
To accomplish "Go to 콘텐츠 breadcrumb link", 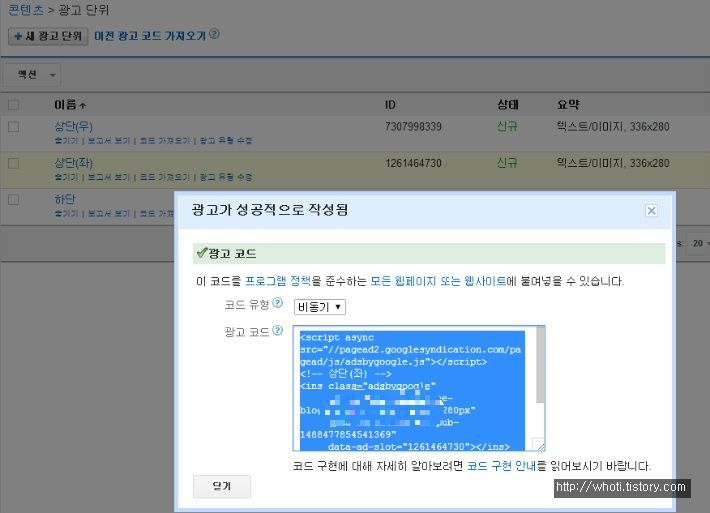I will [26, 10].
